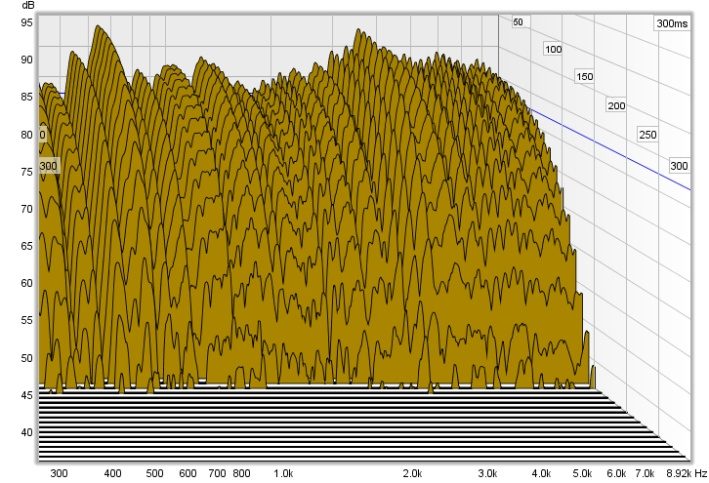
Task: Click the 800 Hz frequency axis label
Action: point(241,474)
